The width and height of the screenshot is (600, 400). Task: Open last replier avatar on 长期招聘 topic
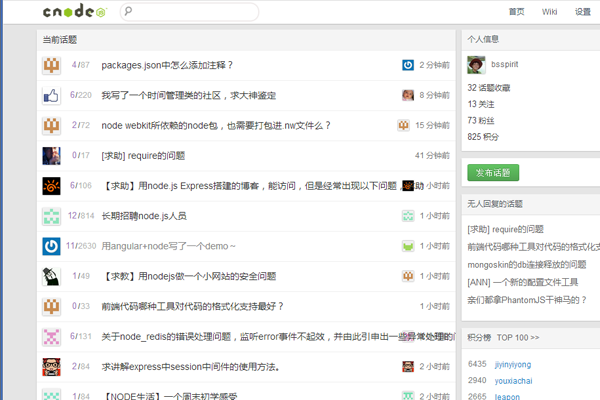[x=408, y=216]
